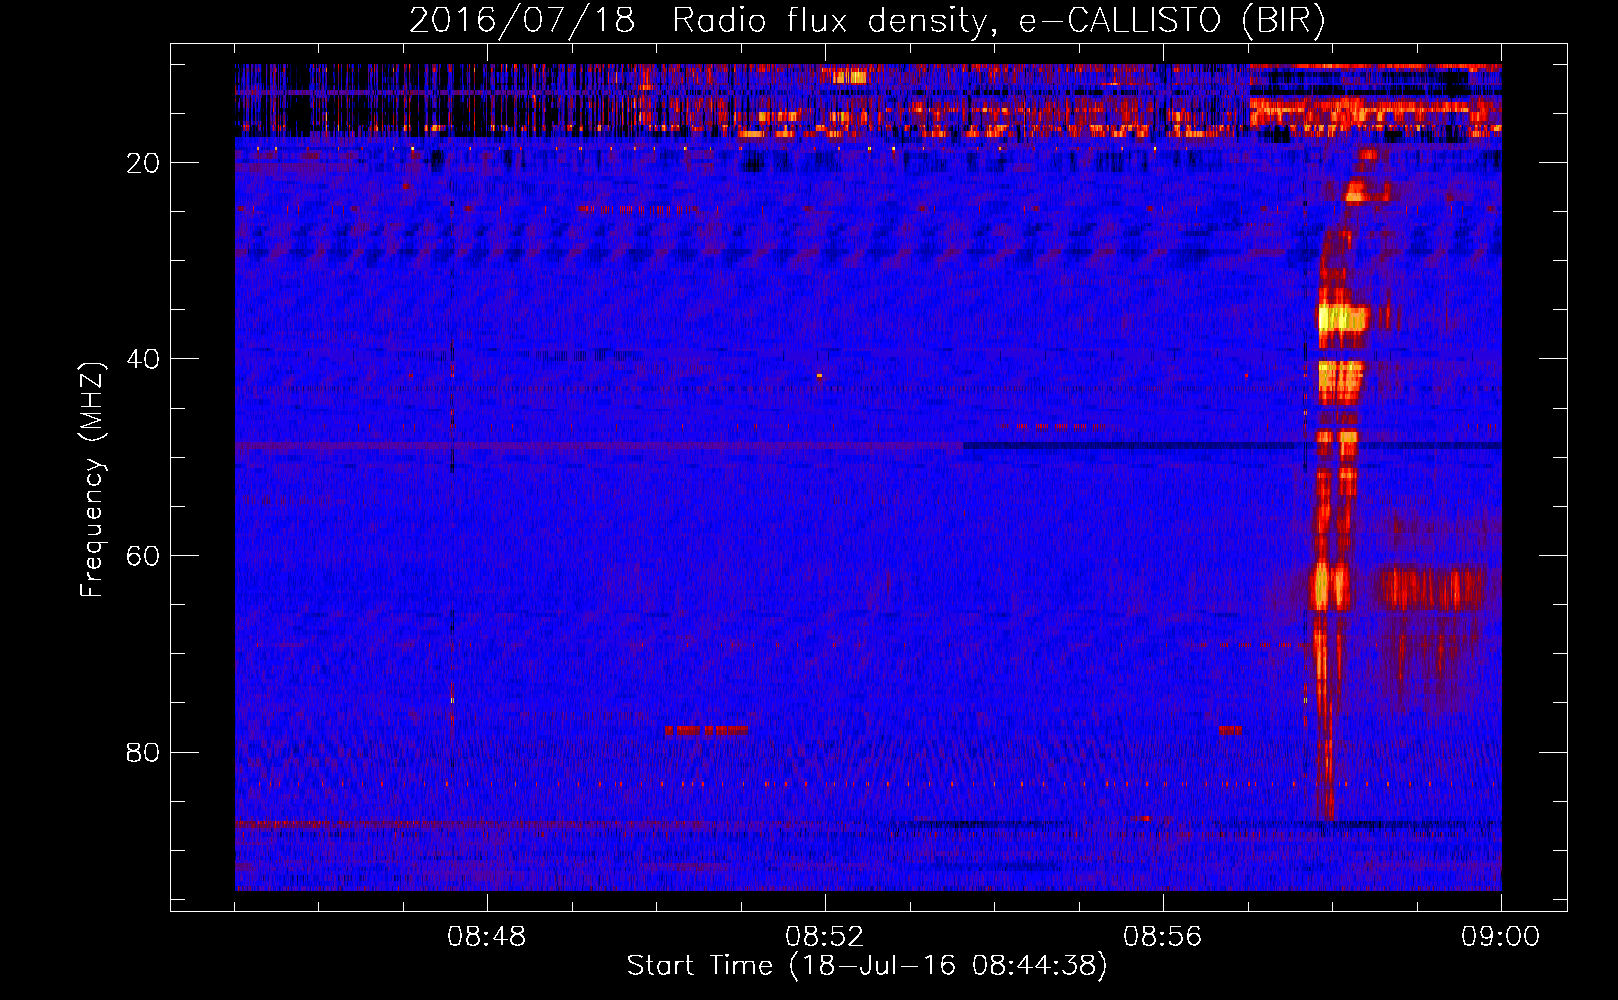
Task: Click the Start Time axis label
Action: point(867,966)
